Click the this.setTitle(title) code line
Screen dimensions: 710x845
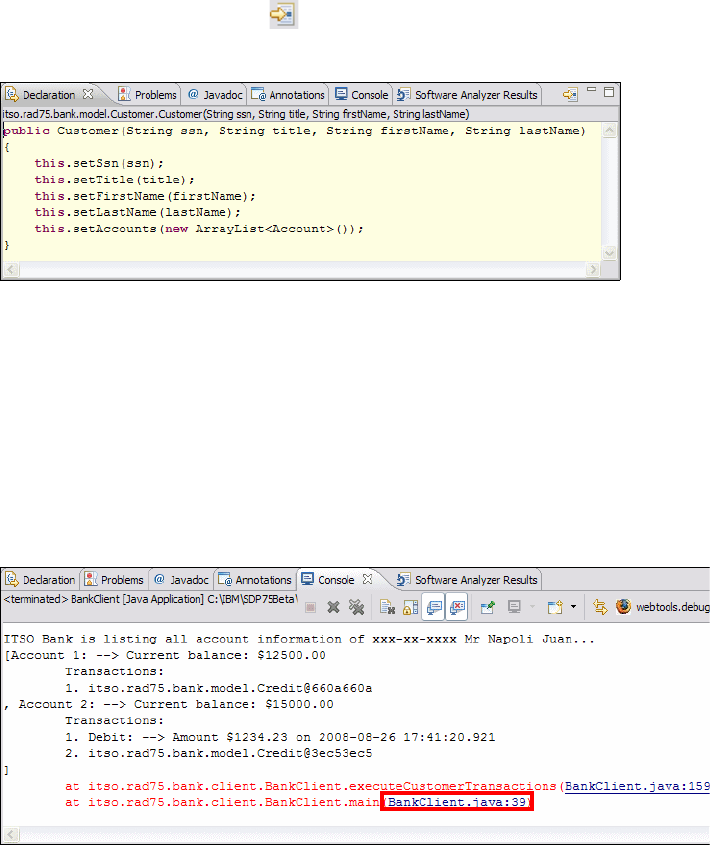(x=114, y=179)
